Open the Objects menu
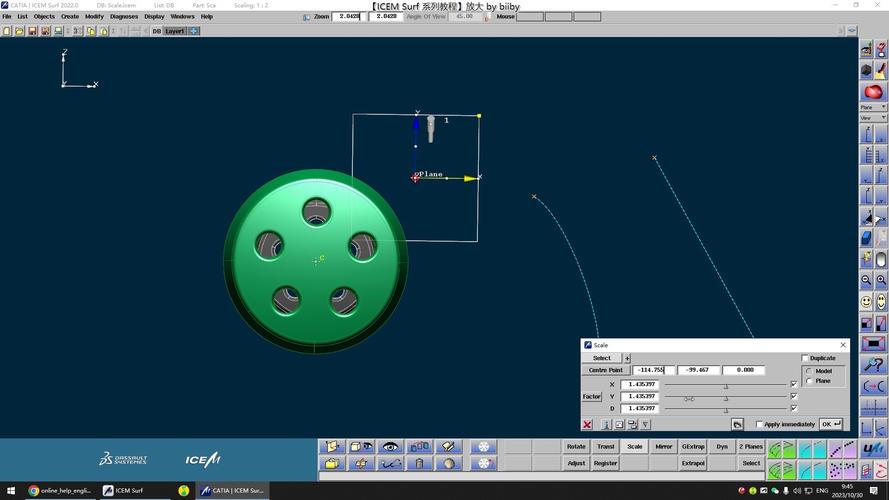889x500 pixels. coord(44,16)
